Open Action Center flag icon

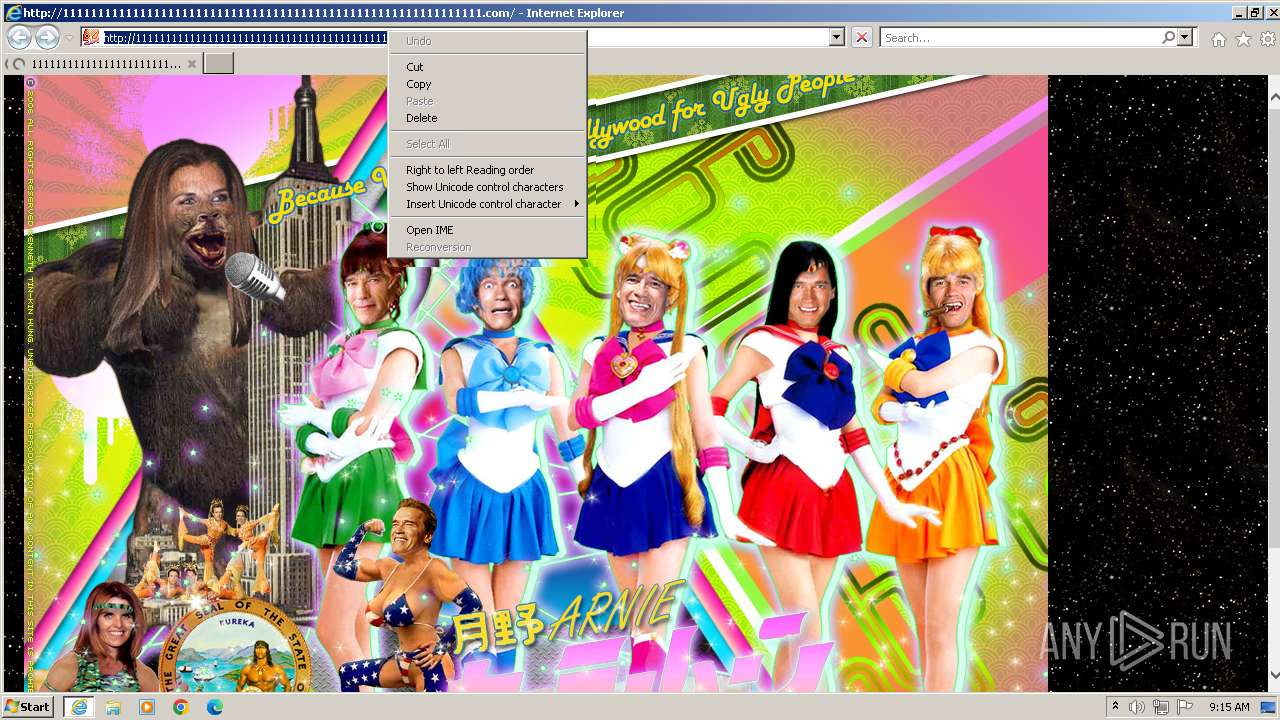pyautogui.click(x=1185, y=707)
